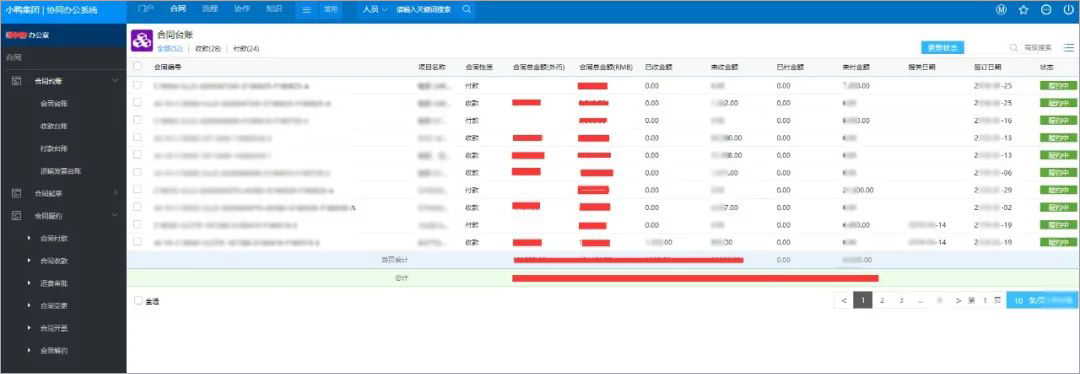This screenshot has width=1080, height=374.
Task: Select the 付款 row signed on -25
Action: [137, 85]
